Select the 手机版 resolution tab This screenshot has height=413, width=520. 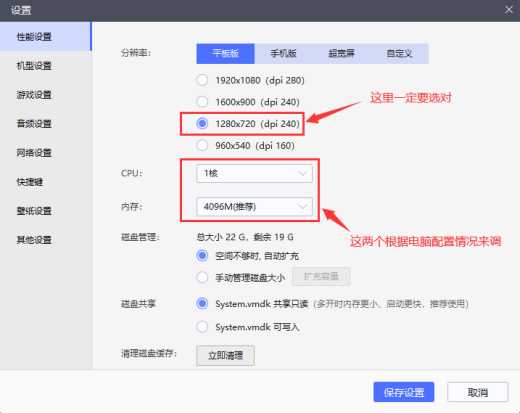(x=283, y=53)
